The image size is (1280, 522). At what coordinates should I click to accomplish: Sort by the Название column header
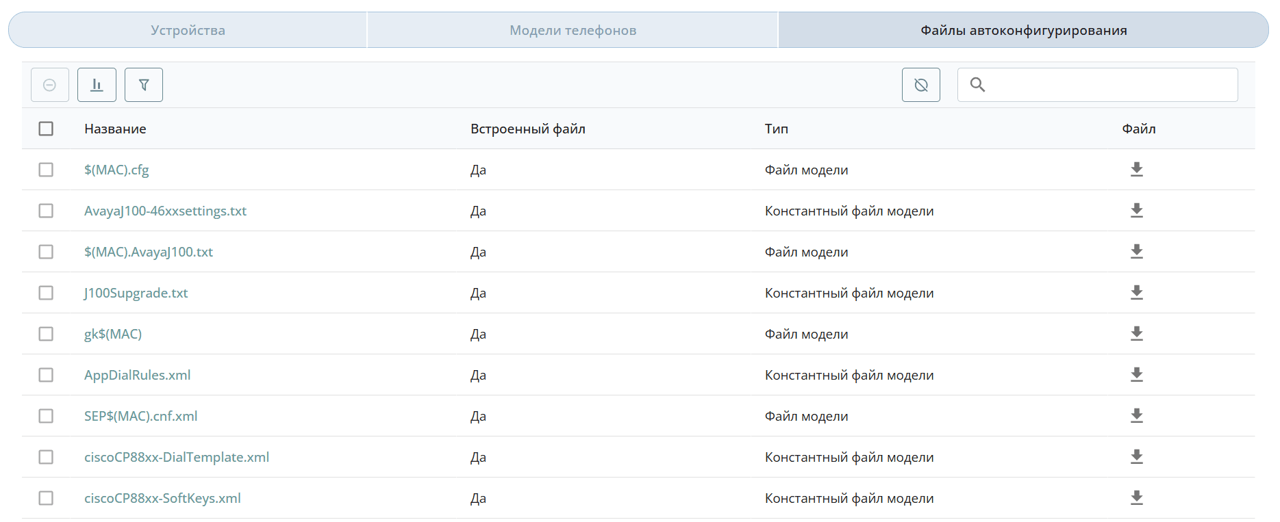point(115,129)
